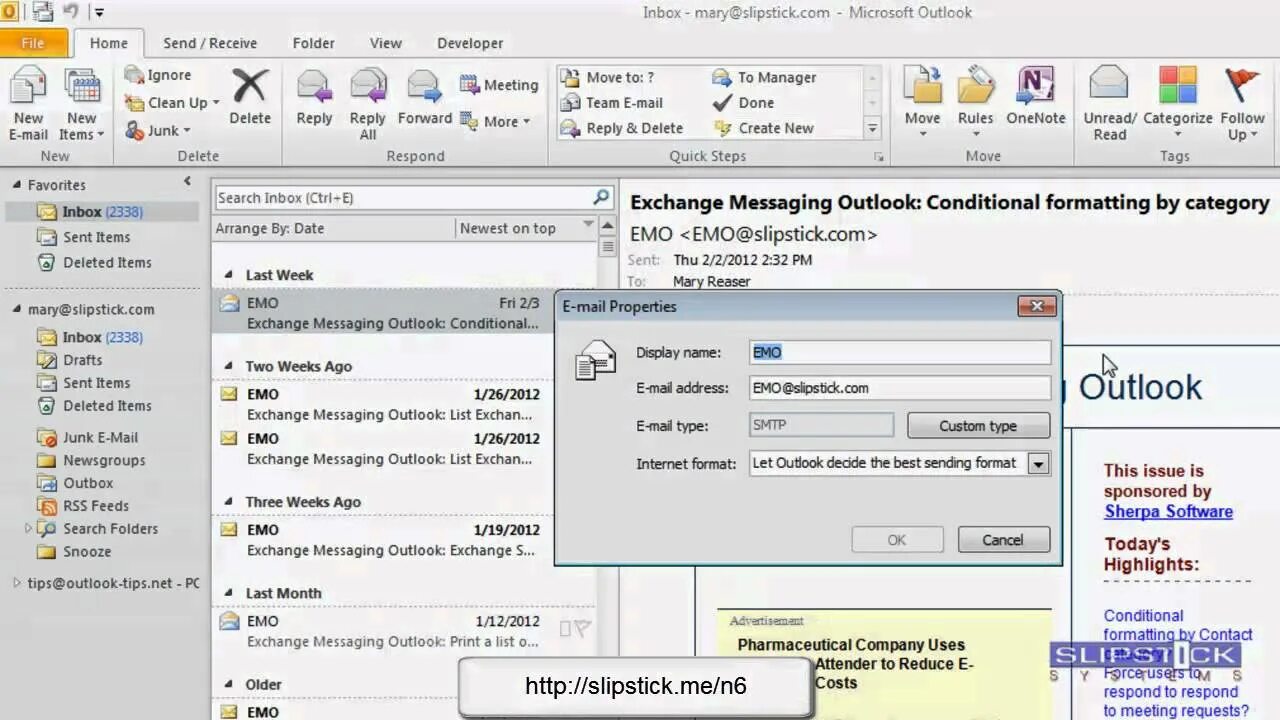
Task: Click the E-mail address field
Action: (x=900, y=388)
